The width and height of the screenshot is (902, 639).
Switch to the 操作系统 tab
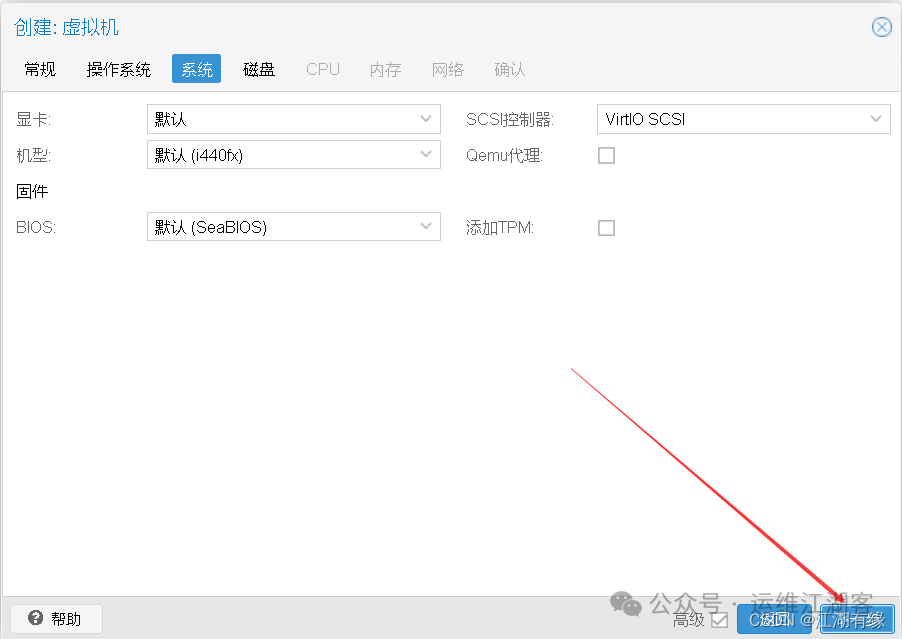pyautogui.click(x=119, y=69)
